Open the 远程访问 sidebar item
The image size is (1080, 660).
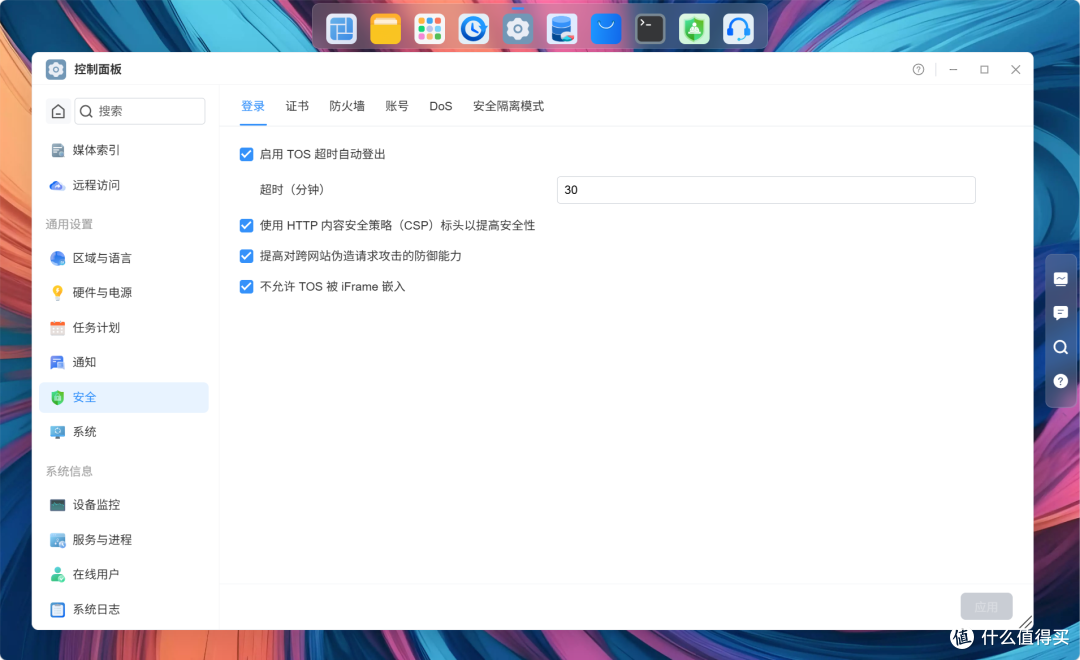[124, 185]
